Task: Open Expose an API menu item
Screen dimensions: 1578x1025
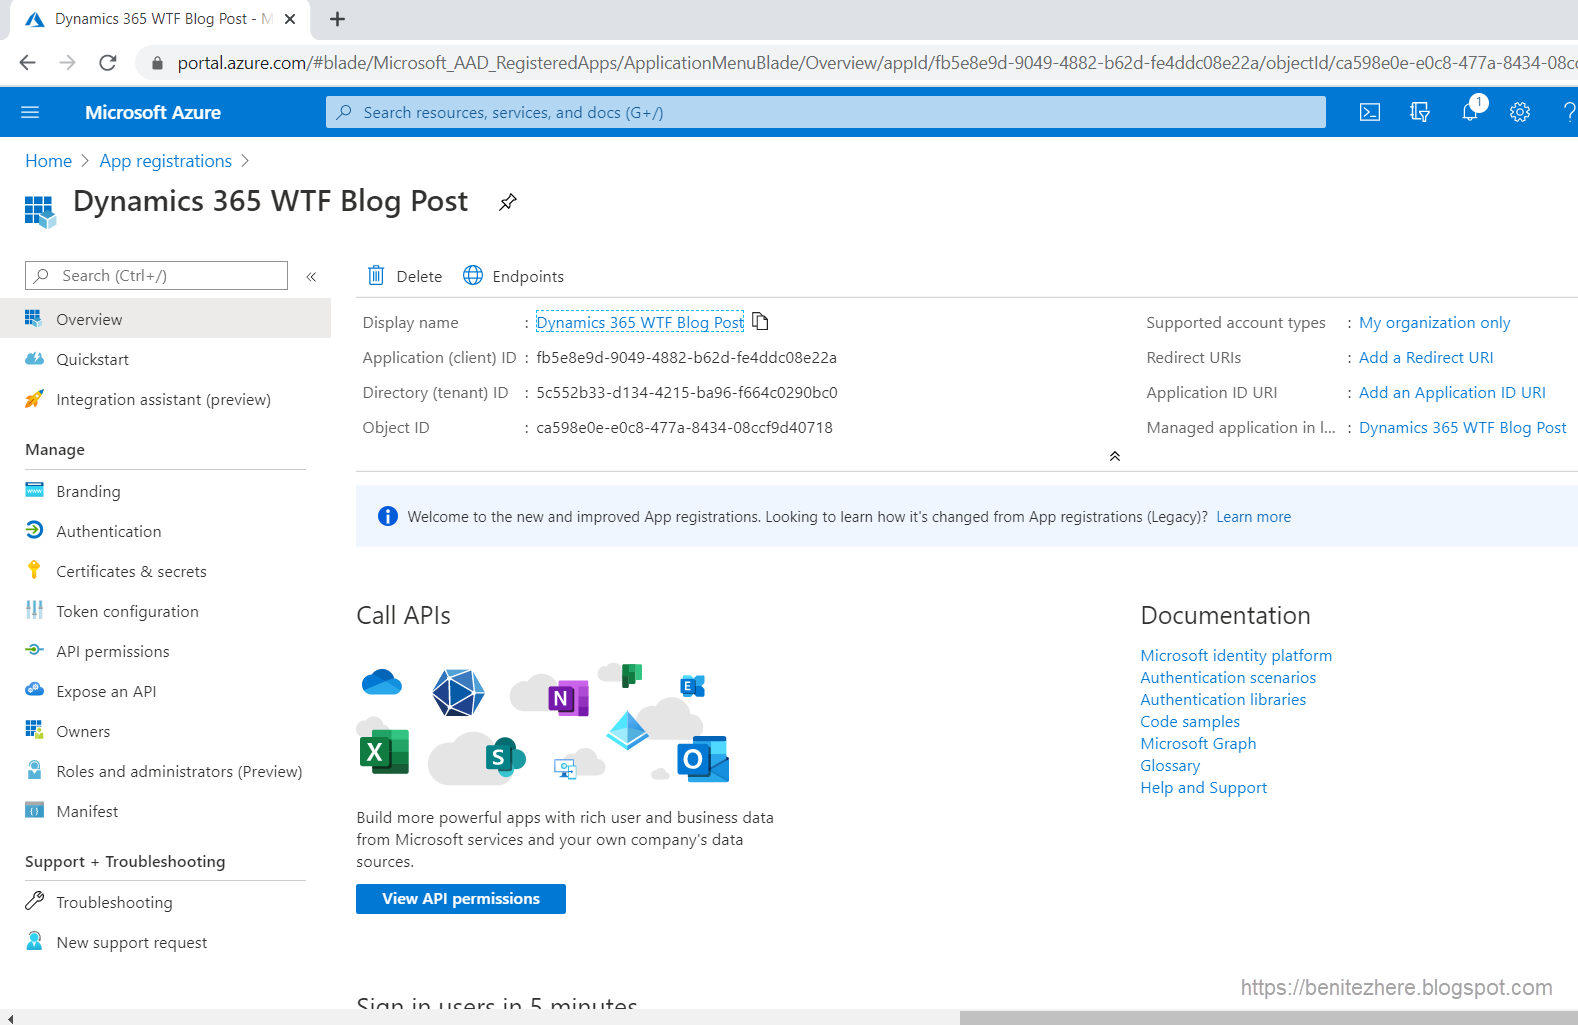Action: (106, 691)
